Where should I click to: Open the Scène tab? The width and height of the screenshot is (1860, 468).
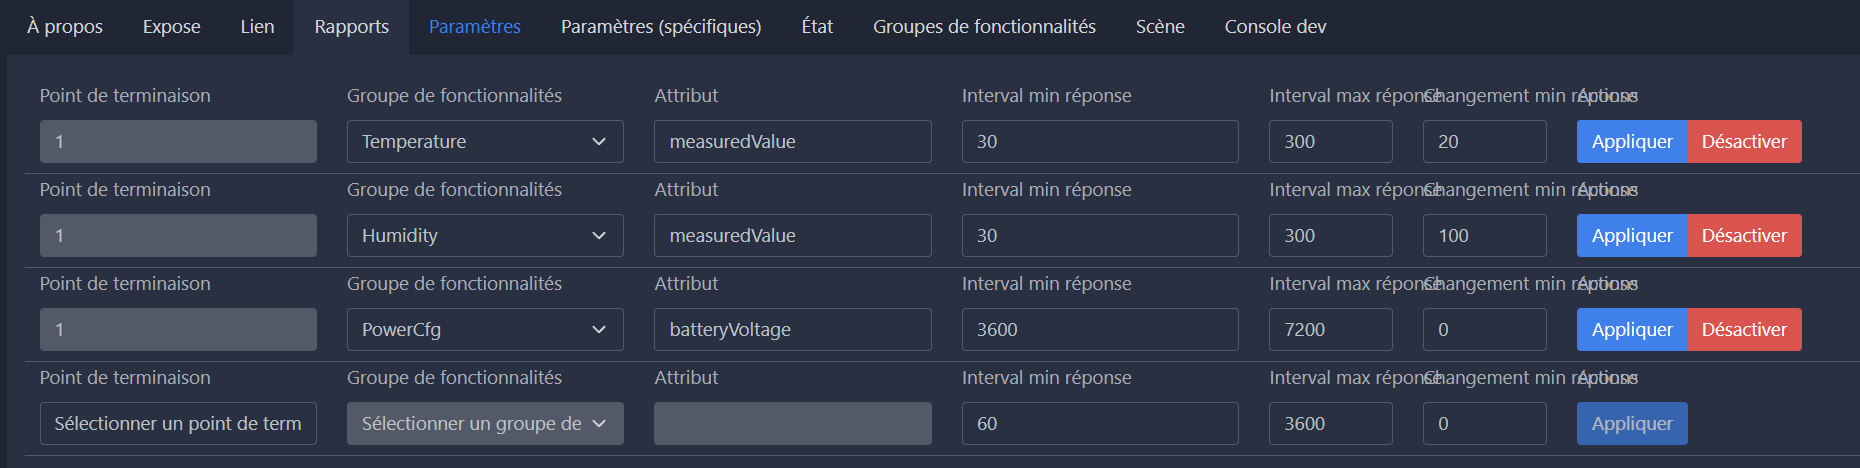[1160, 27]
